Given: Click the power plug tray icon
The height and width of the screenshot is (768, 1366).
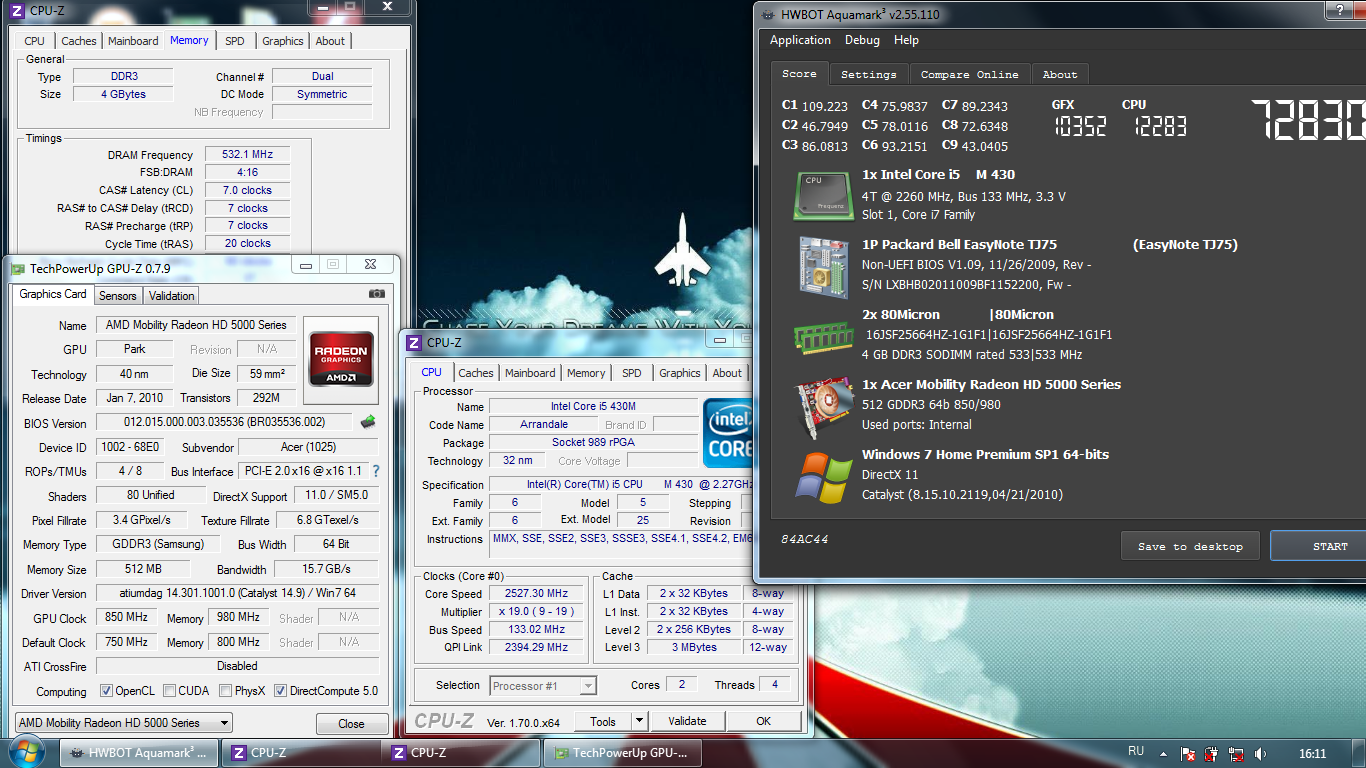Looking at the screenshot, I should pyautogui.click(x=1211, y=753).
